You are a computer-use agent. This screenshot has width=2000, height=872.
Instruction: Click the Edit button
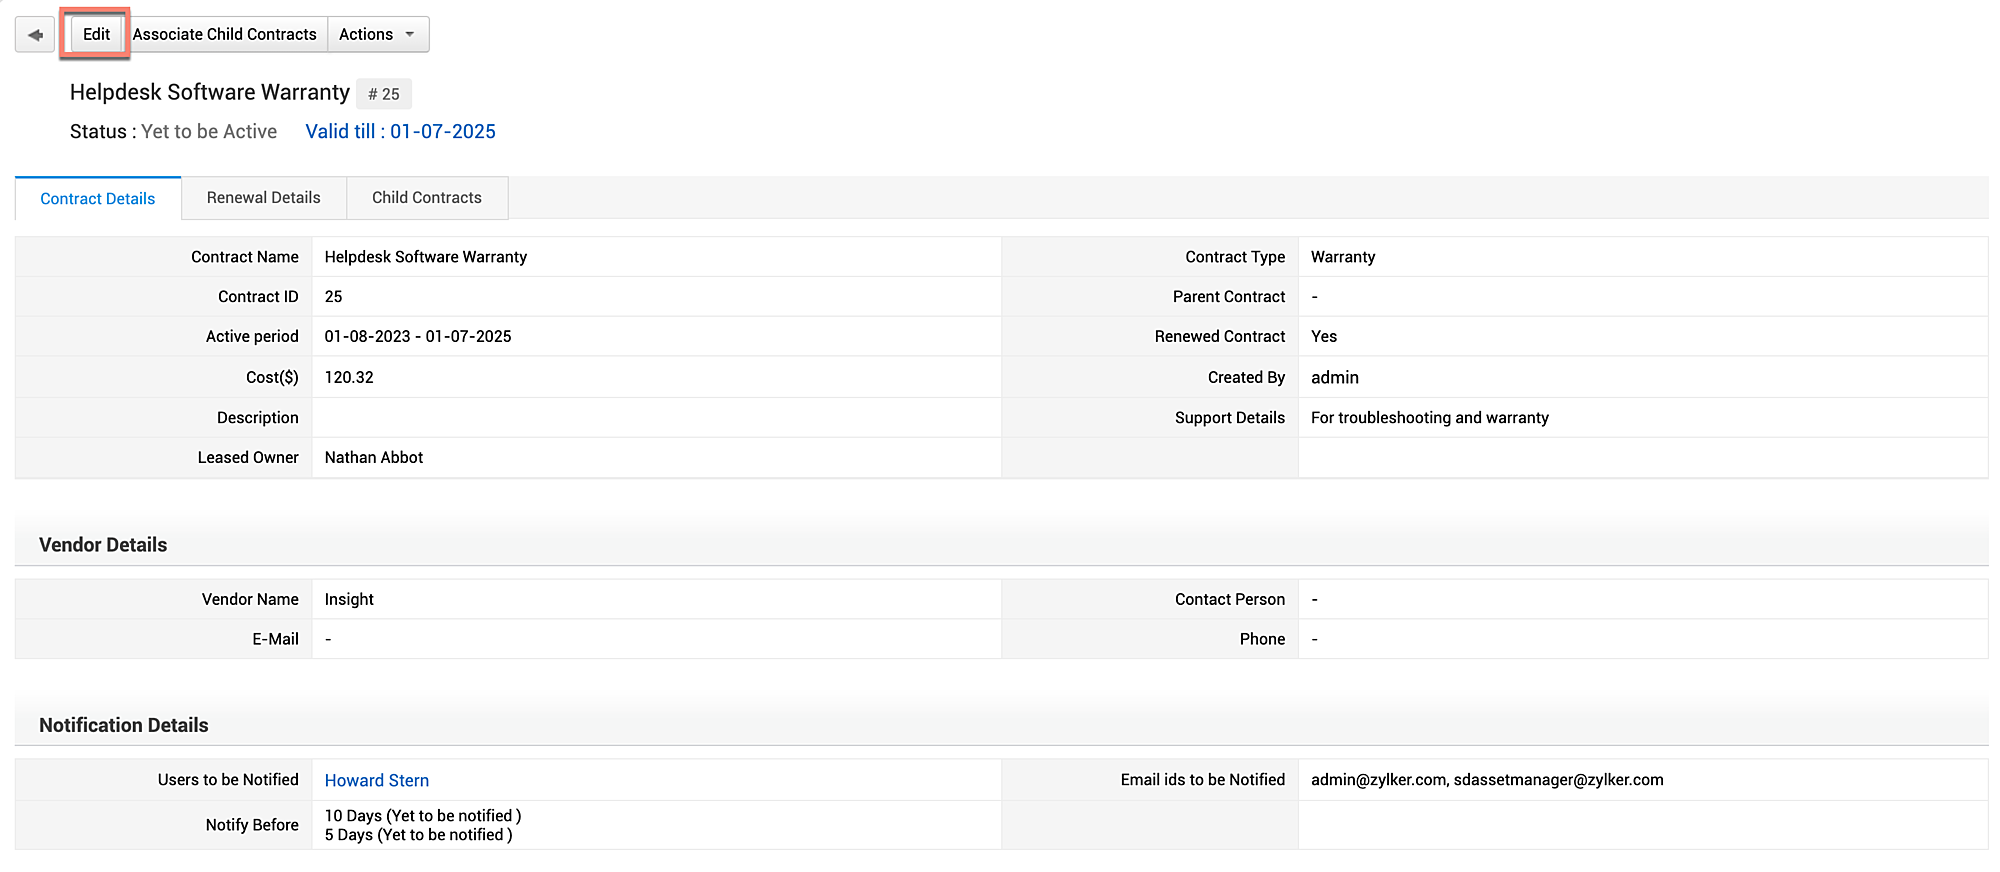tap(96, 34)
